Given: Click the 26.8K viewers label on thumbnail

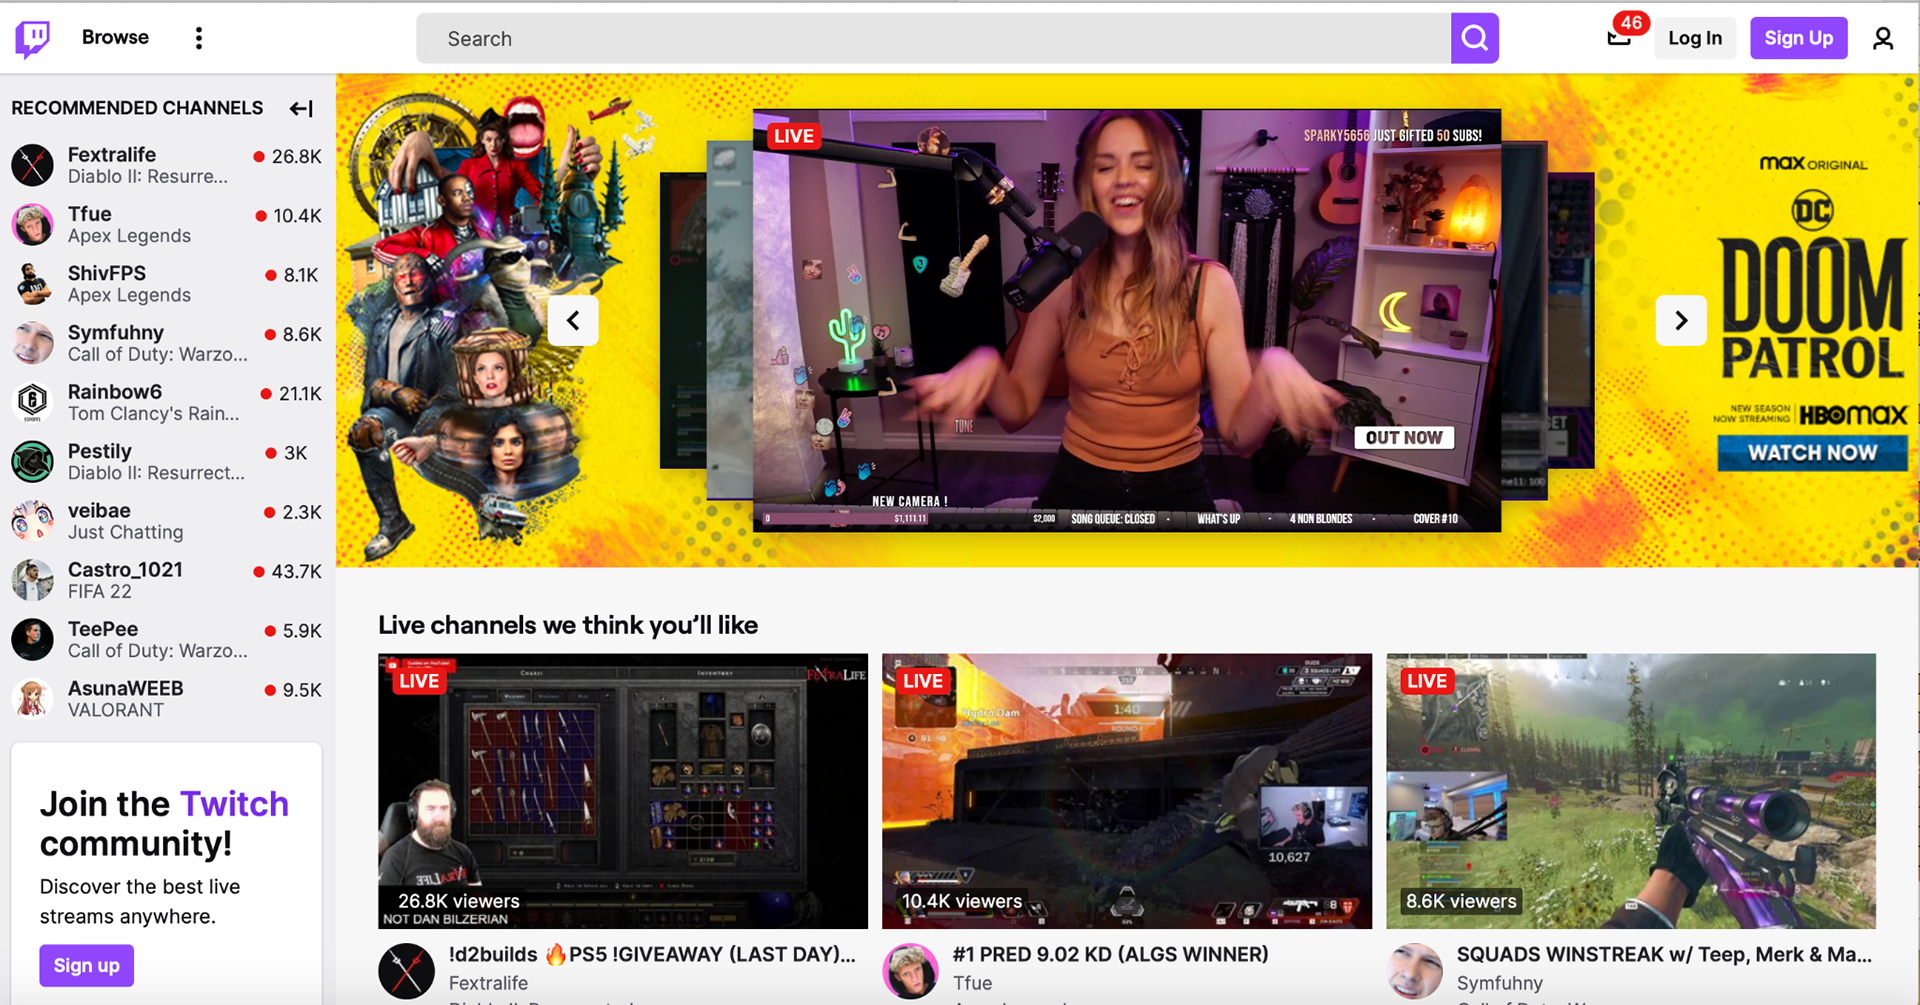Looking at the screenshot, I should pyautogui.click(x=458, y=901).
